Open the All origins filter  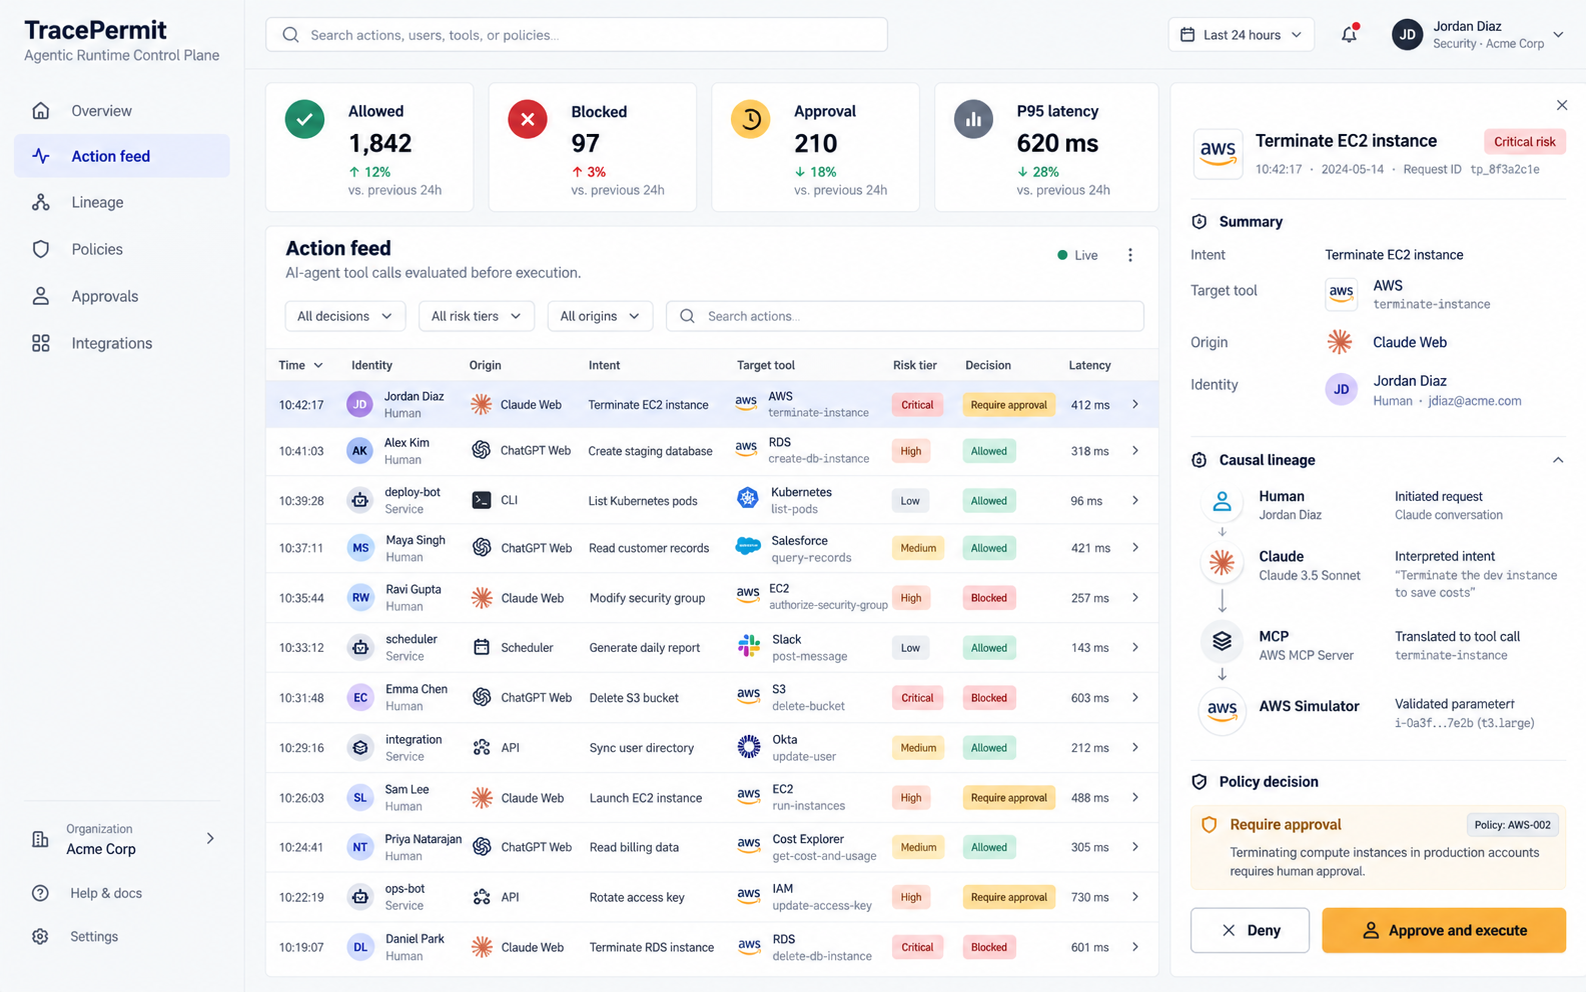(x=600, y=316)
